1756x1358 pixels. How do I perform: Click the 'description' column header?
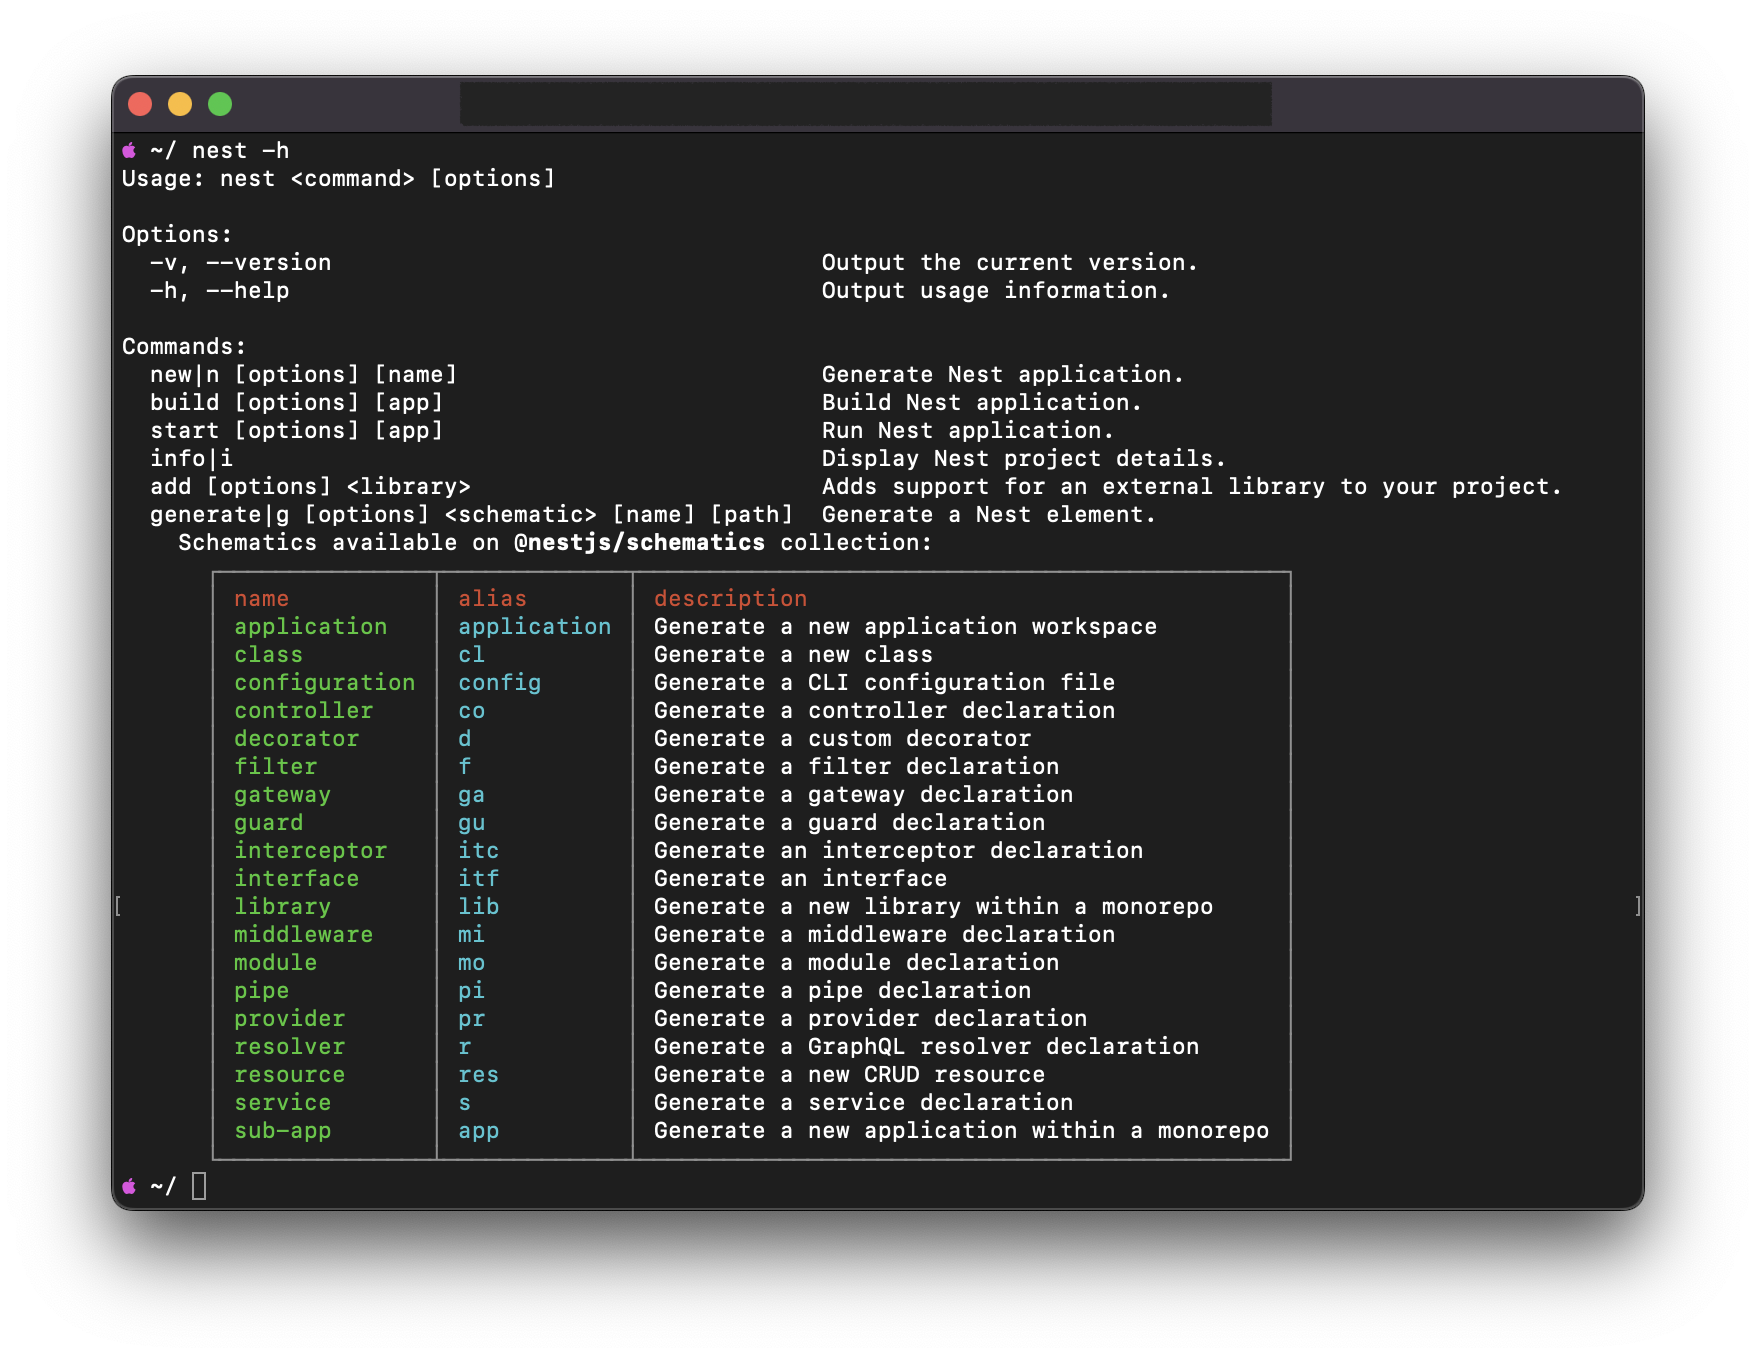(x=731, y=599)
